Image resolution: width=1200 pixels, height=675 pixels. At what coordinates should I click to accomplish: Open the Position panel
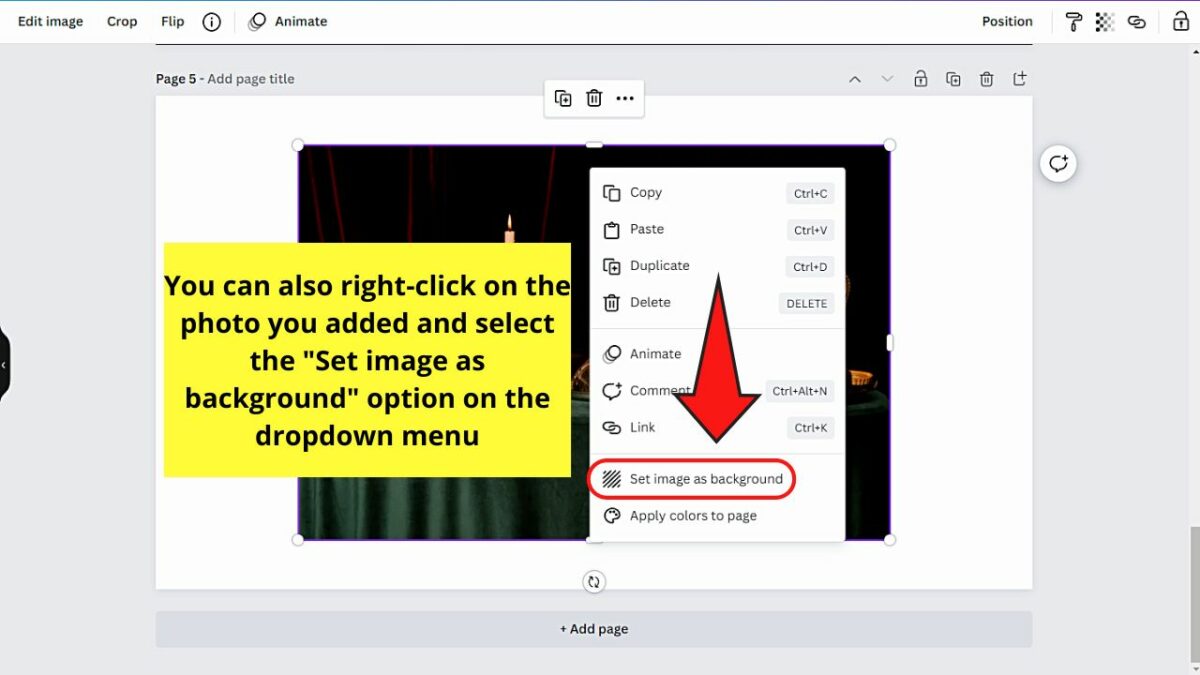coord(1007,21)
